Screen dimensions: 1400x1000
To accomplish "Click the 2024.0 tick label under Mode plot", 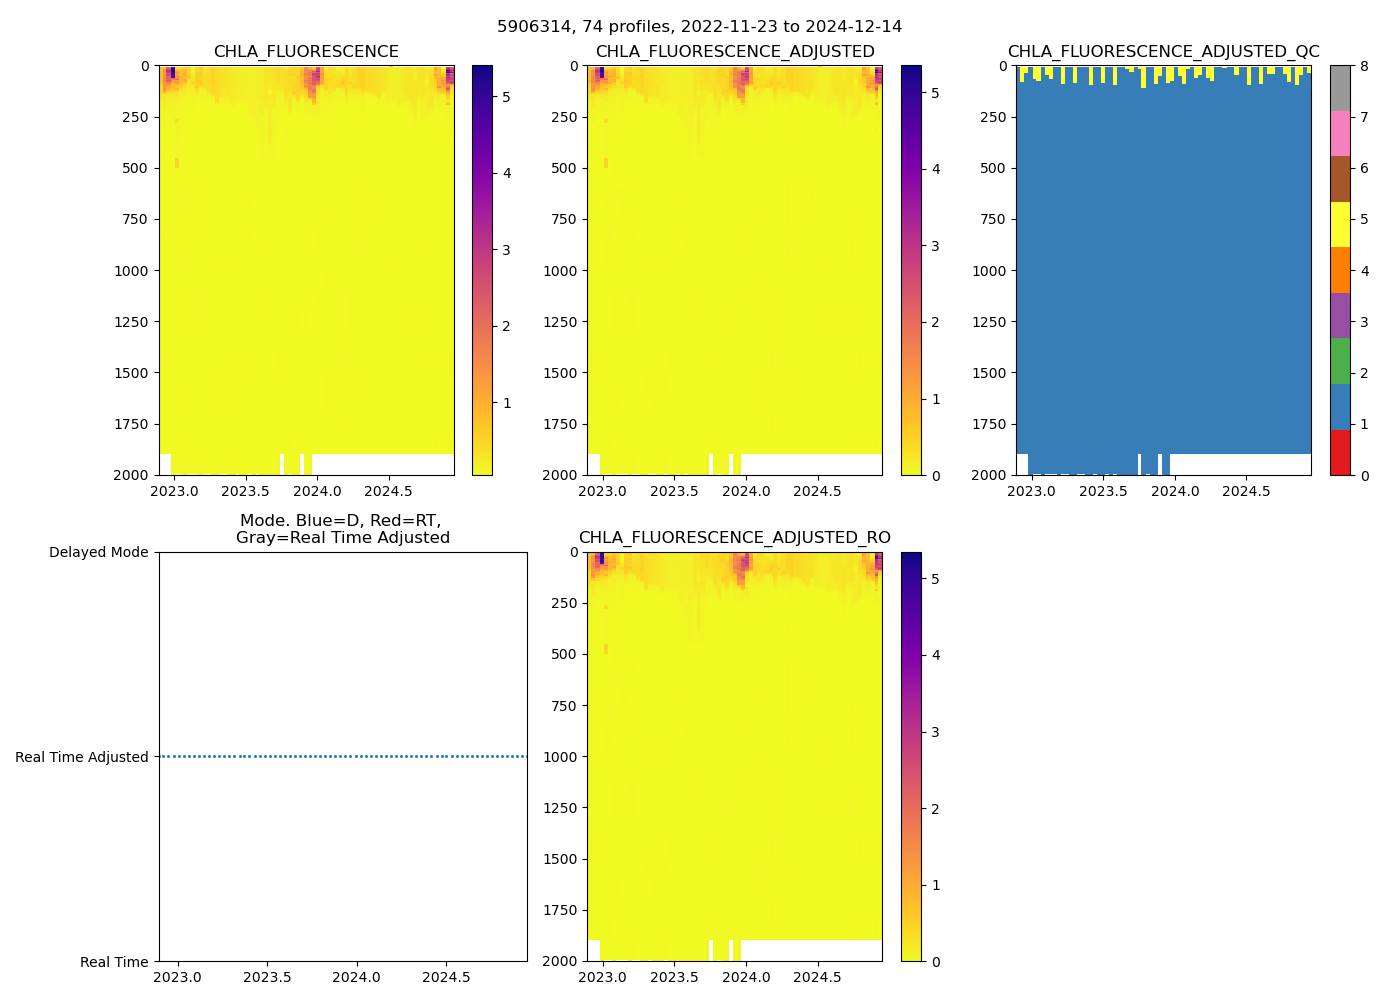I will [356, 977].
